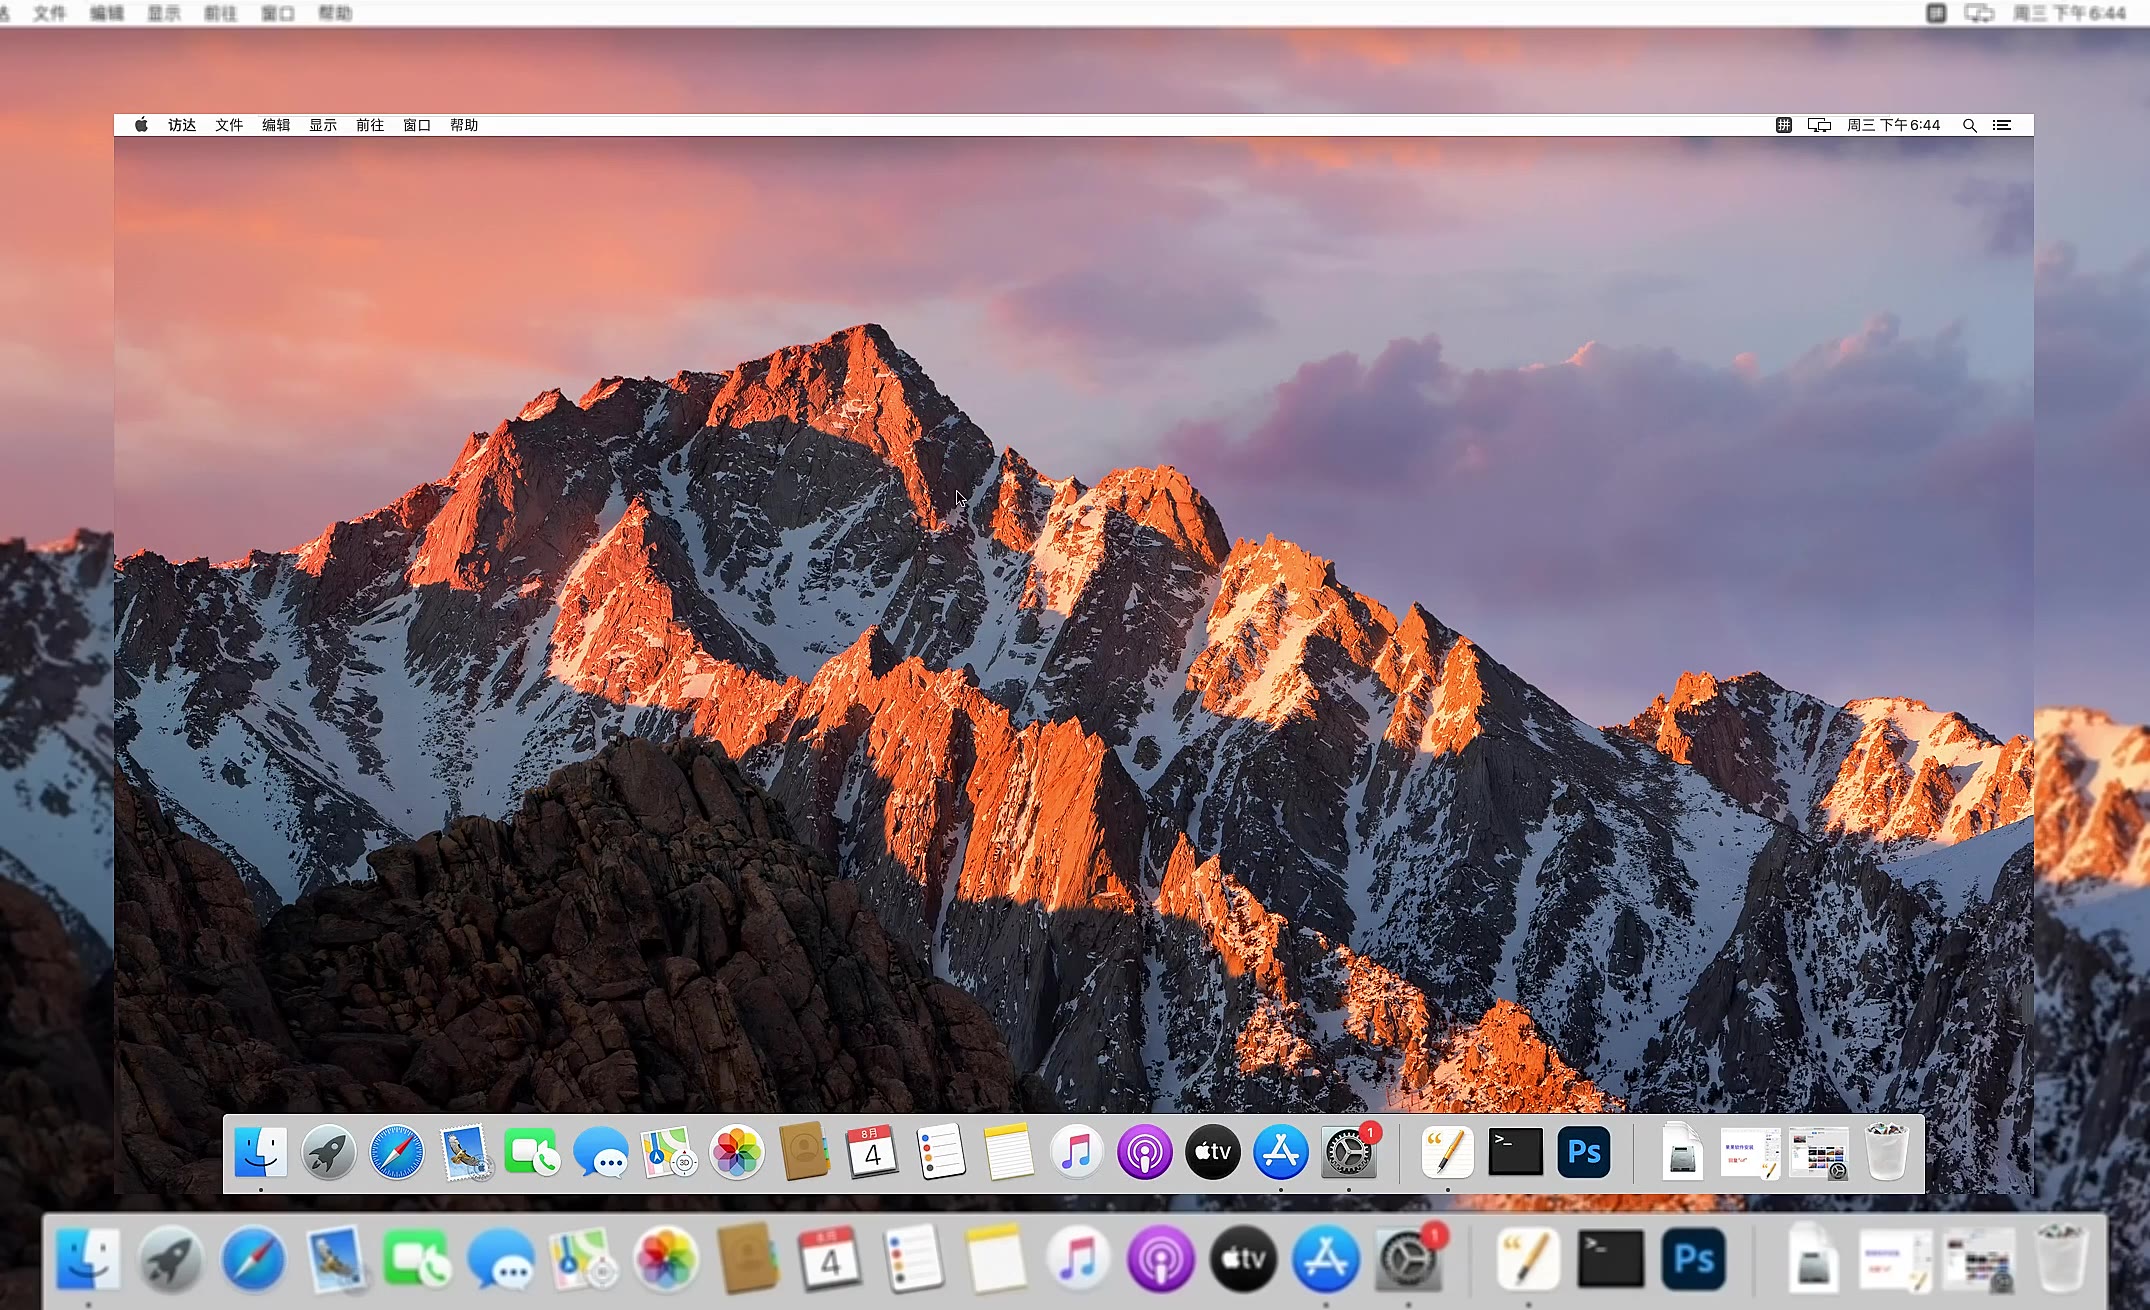Open the 前往 menu in inner menu bar

[x=370, y=125]
